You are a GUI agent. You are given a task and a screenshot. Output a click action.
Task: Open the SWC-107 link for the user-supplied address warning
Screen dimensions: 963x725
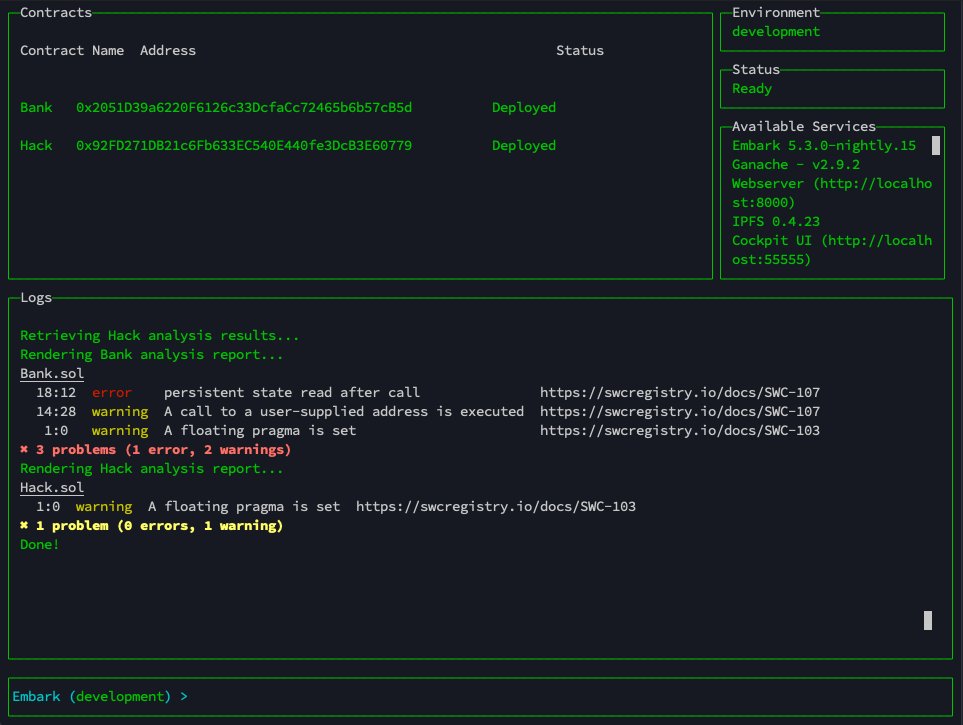[x=680, y=411]
